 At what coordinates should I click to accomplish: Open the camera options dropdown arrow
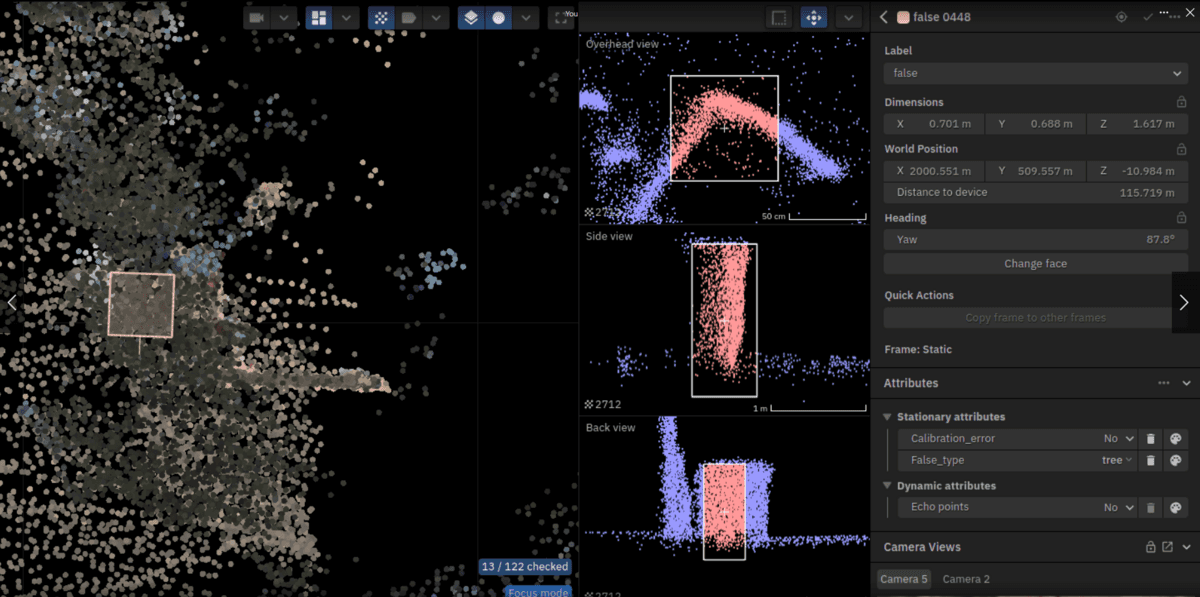click(285, 18)
